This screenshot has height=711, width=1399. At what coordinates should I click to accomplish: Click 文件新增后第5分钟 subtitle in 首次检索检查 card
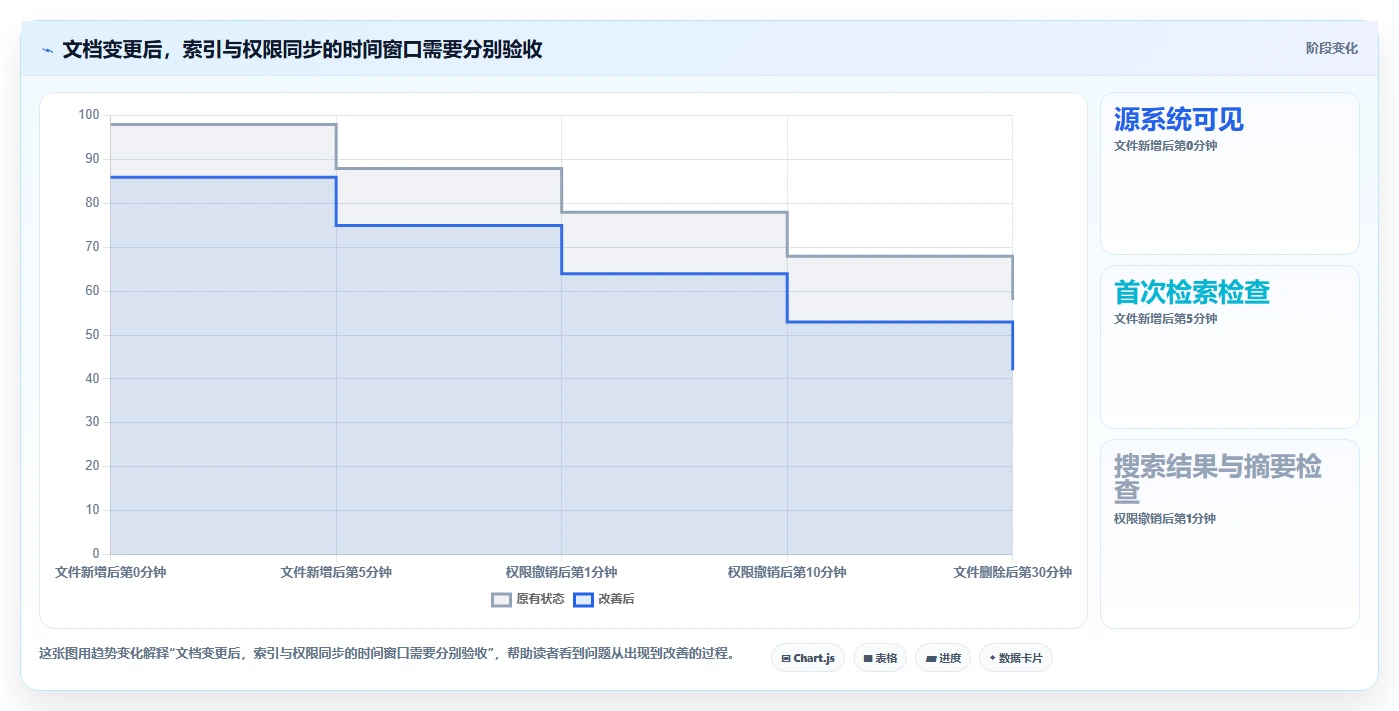pyautogui.click(x=1166, y=319)
